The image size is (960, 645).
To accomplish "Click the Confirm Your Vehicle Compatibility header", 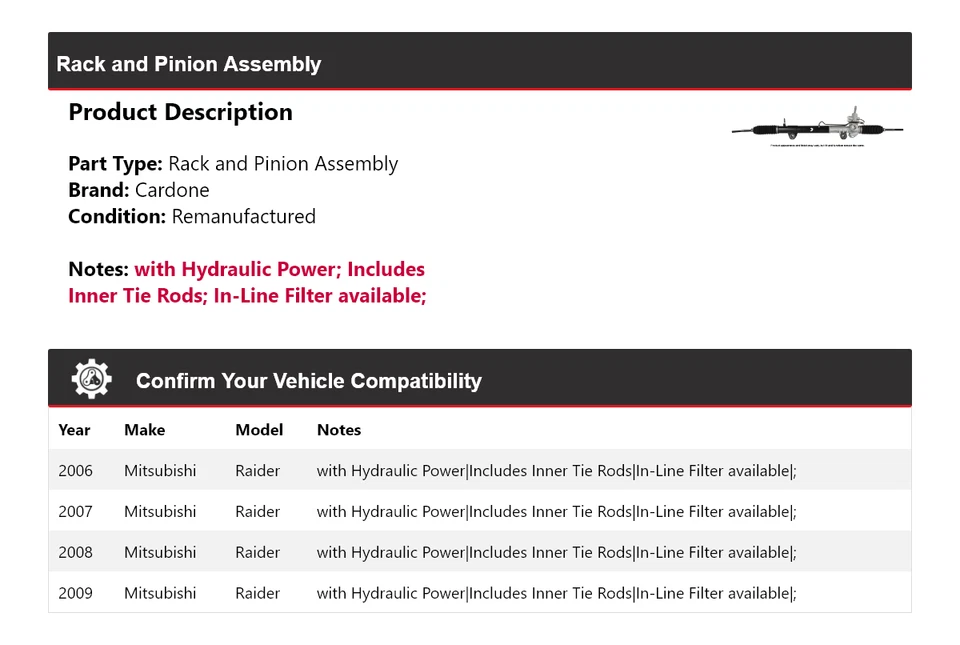I will 308,381.
